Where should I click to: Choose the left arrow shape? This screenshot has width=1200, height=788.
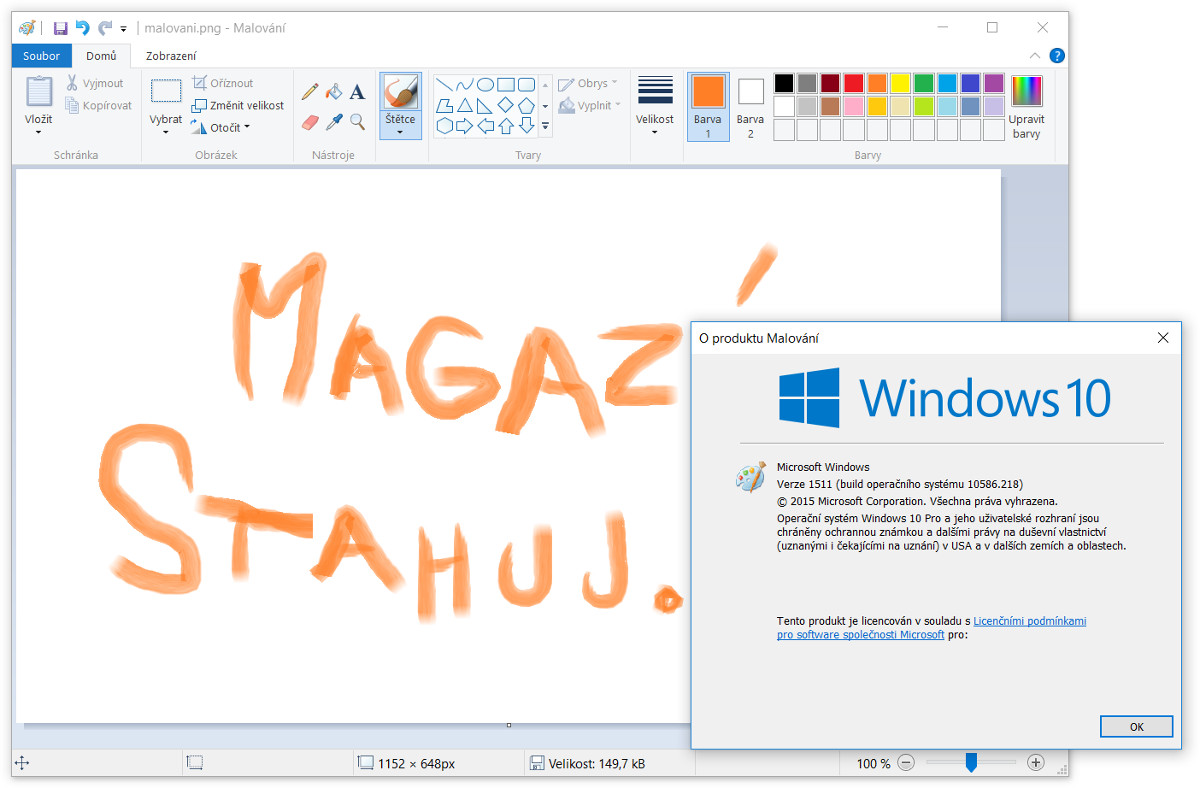pos(485,125)
